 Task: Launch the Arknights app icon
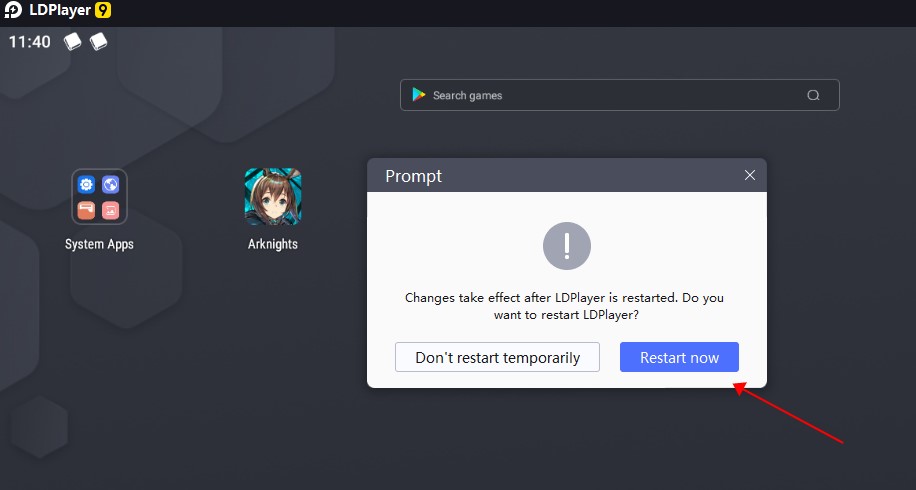(273, 197)
